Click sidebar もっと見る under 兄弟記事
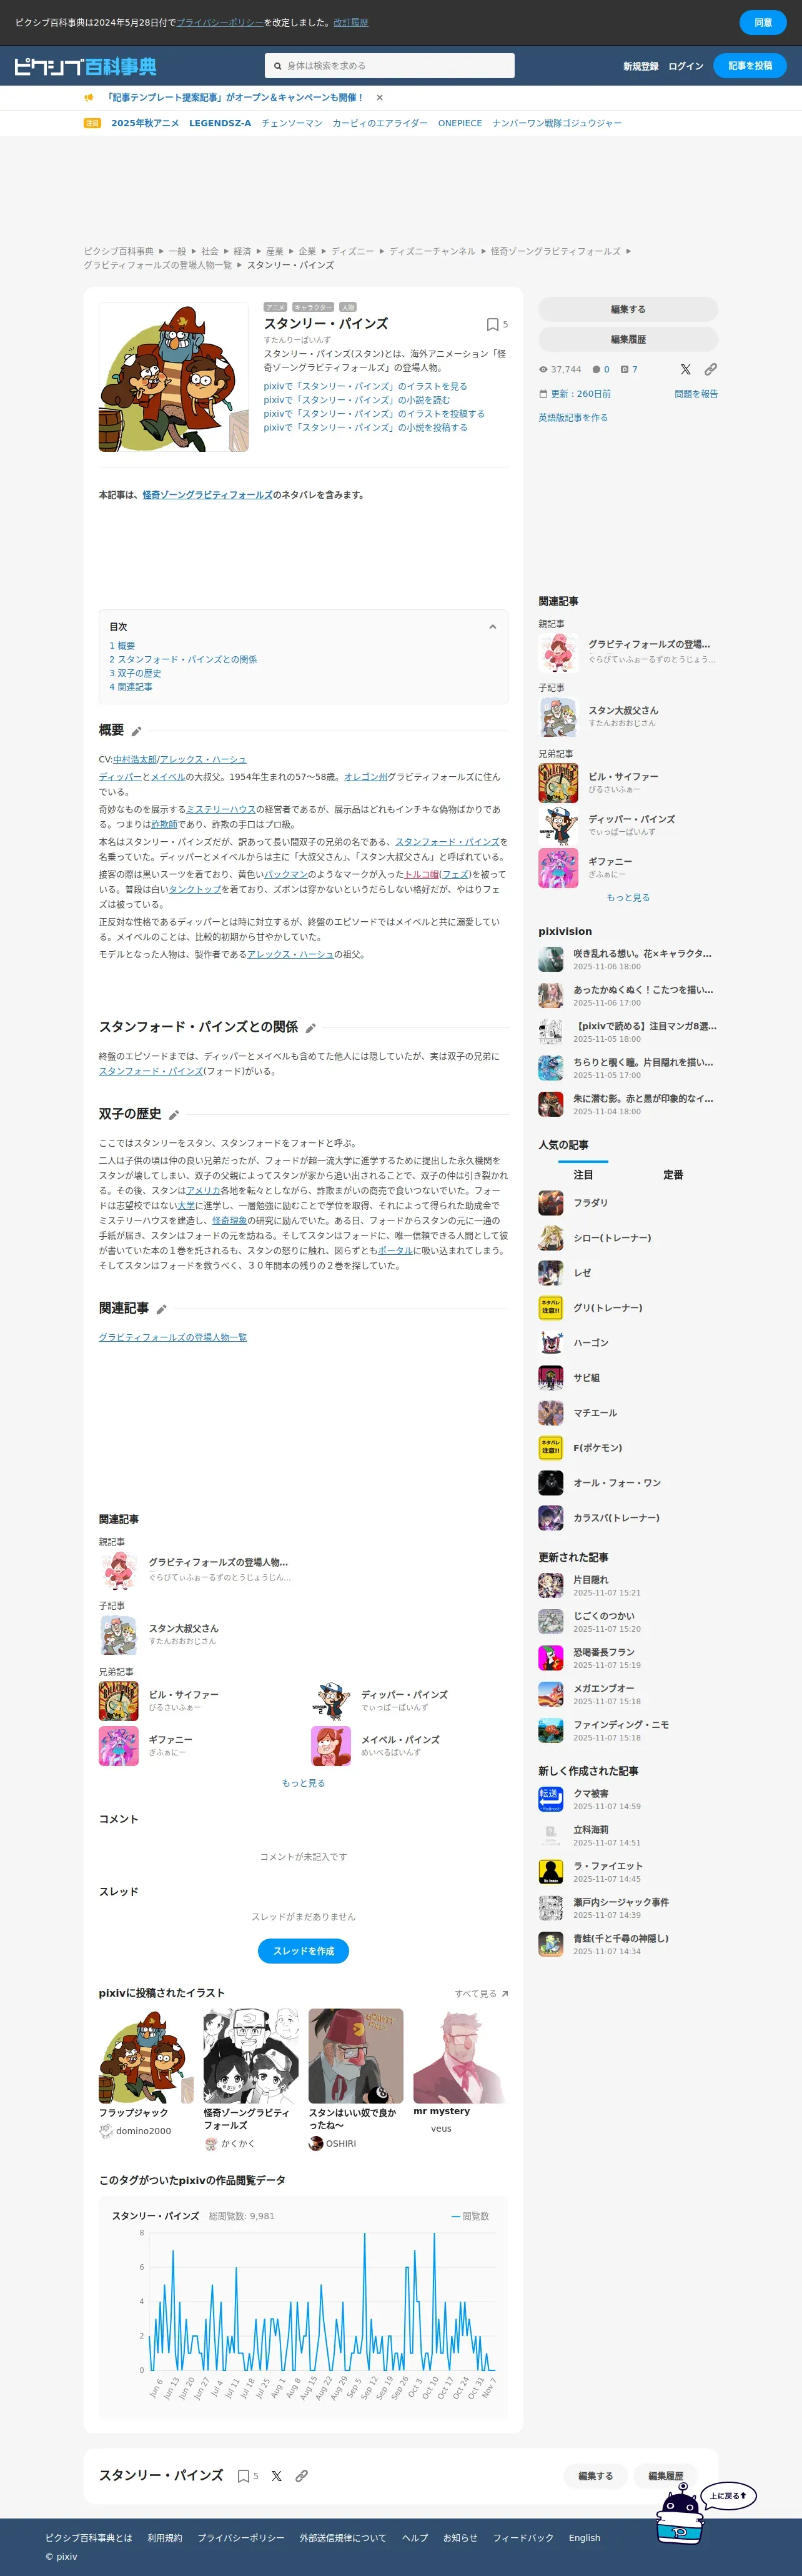 pos(628,898)
